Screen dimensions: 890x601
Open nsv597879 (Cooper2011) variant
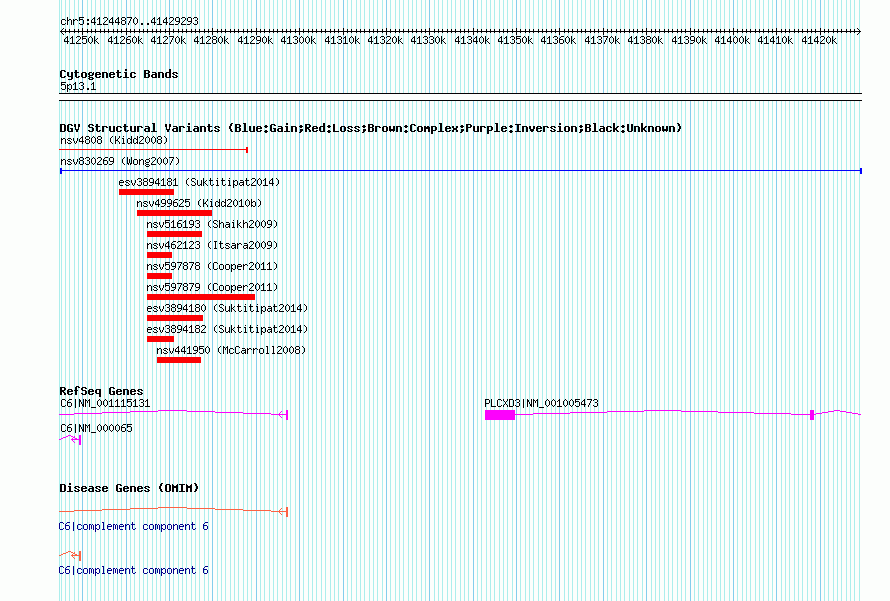click(x=212, y=287)
